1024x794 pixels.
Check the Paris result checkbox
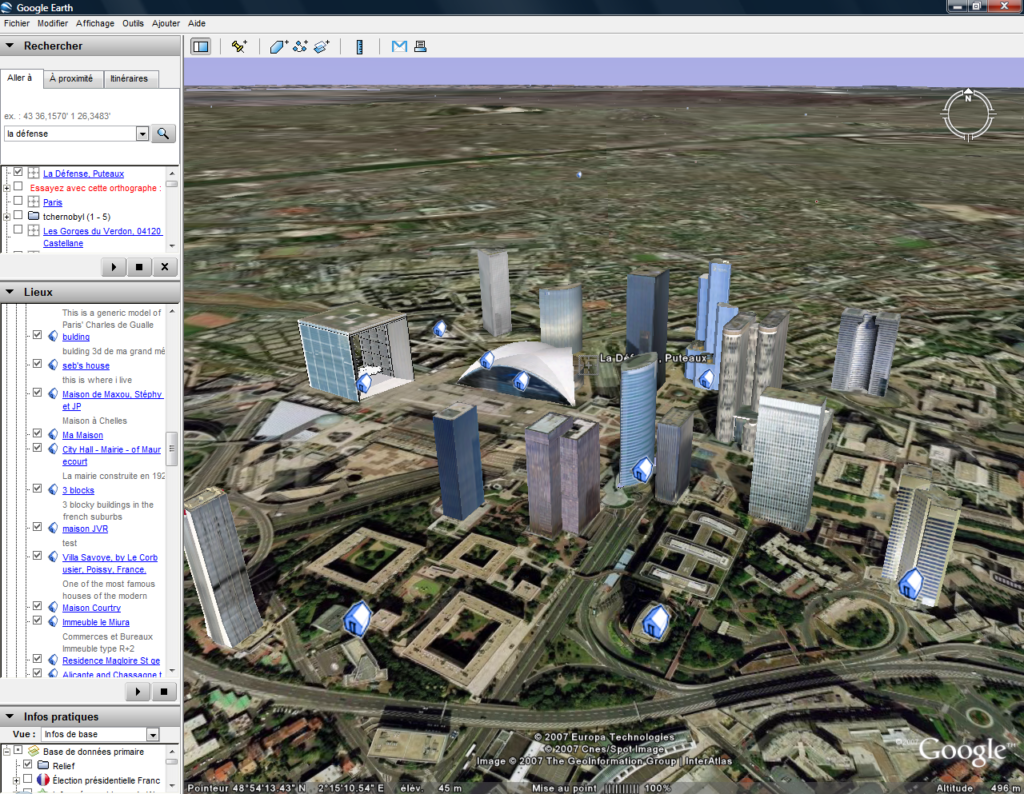coord(18,200)
